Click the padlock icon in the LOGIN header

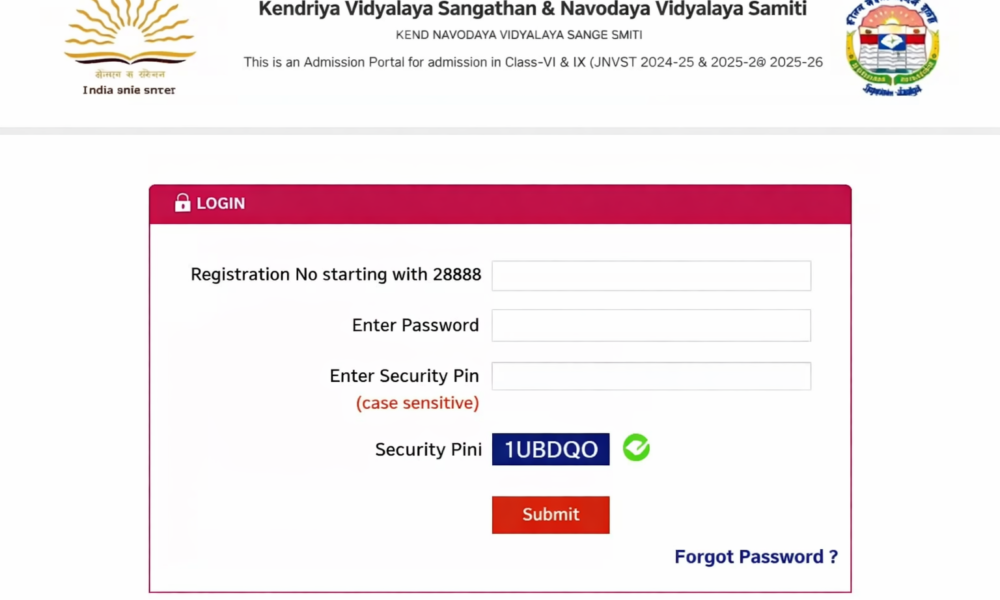coord(182,203)
